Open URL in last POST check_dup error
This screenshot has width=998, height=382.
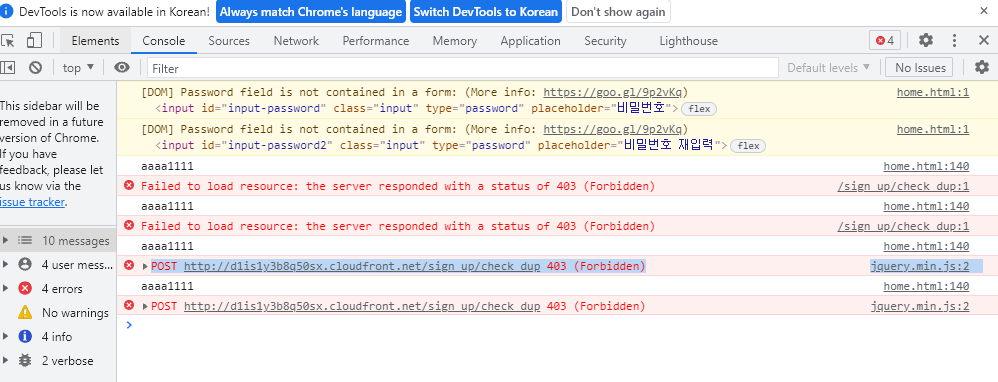(362, 306)
